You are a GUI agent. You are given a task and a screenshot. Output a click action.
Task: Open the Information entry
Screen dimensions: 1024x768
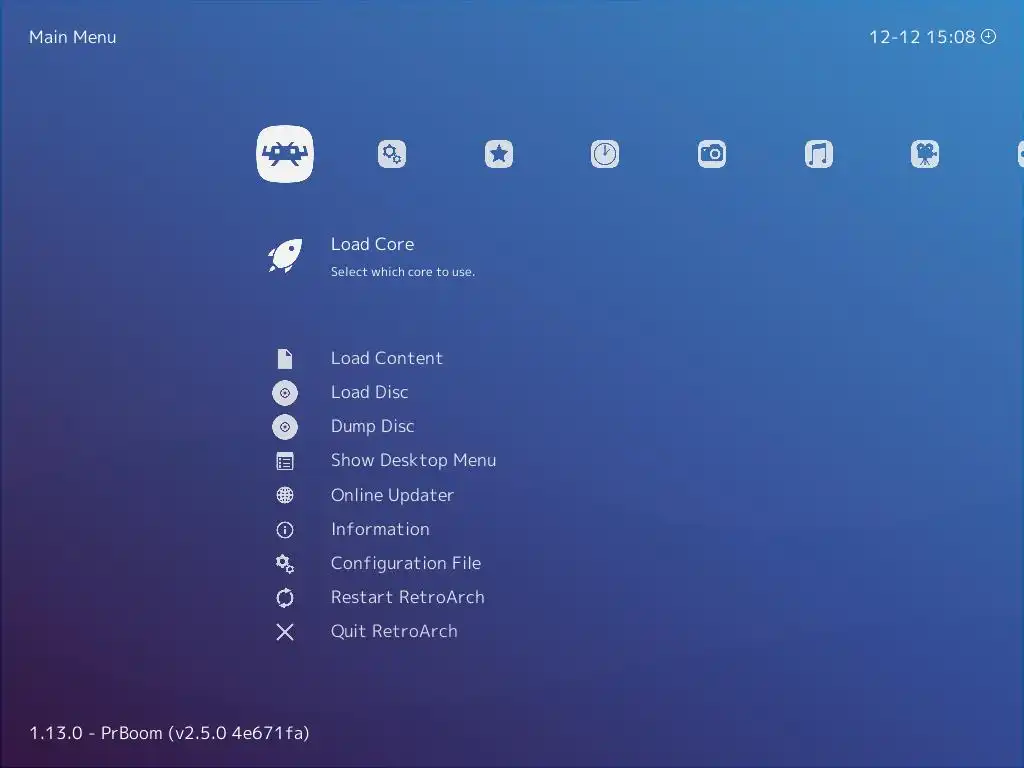click(x=380, y=529)
